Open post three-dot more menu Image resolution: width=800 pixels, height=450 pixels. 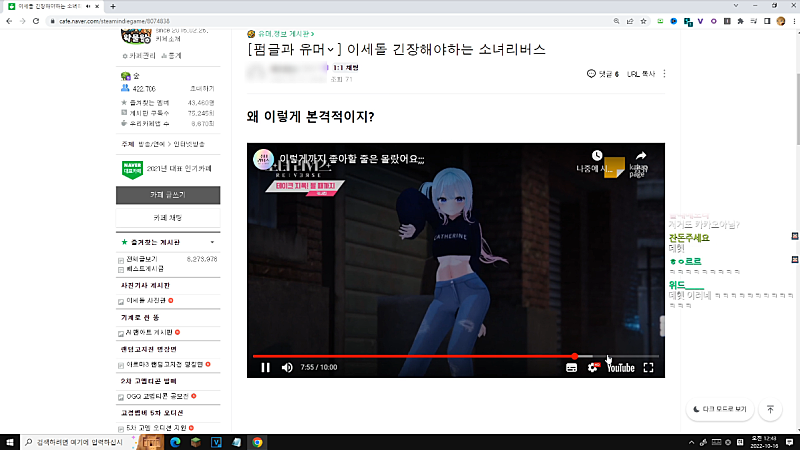tap(664, 74)
